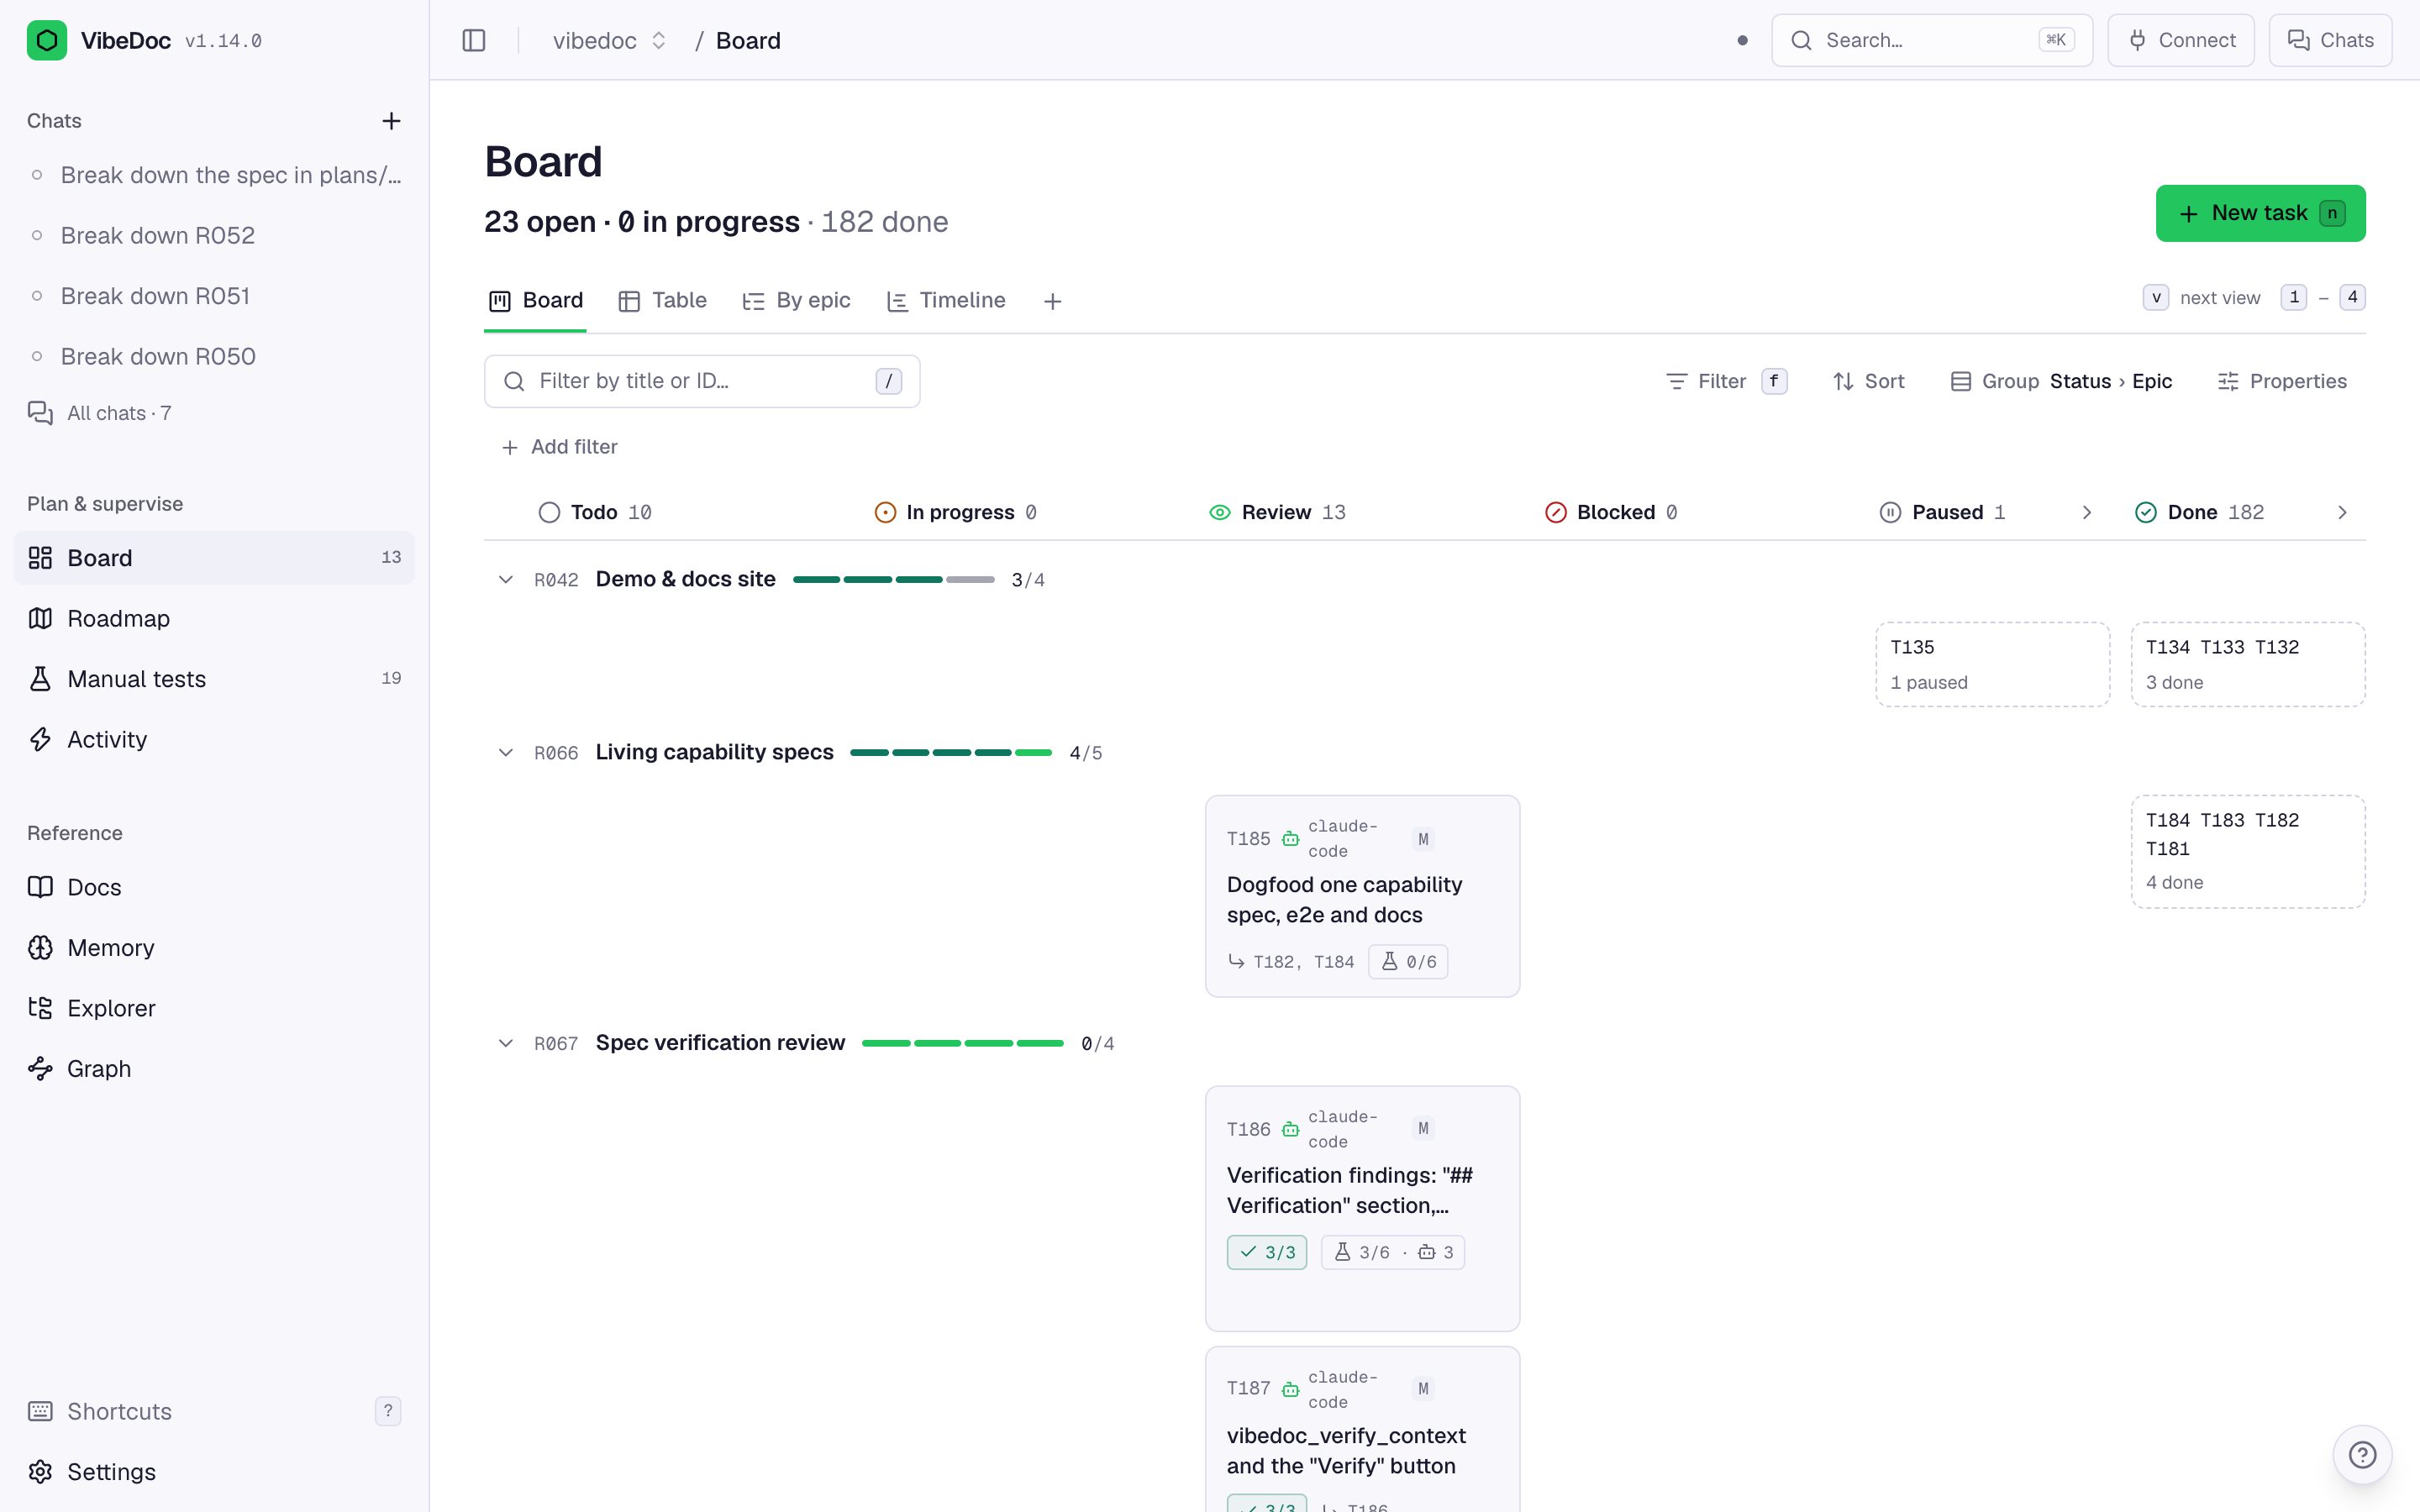Open Chats from the top bar
The width and height of the screenshot is (2420, 1512).
pyautogui.click(x=2330, y=40)
